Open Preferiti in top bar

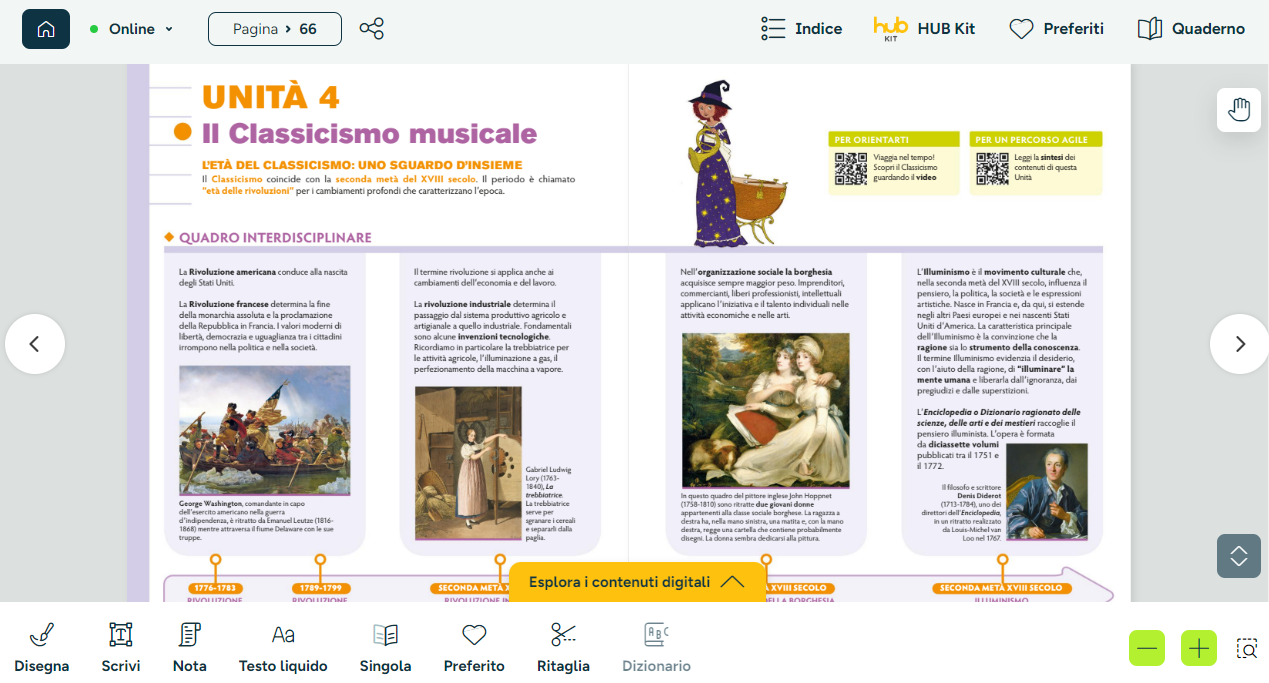(x=1056, y=29)
